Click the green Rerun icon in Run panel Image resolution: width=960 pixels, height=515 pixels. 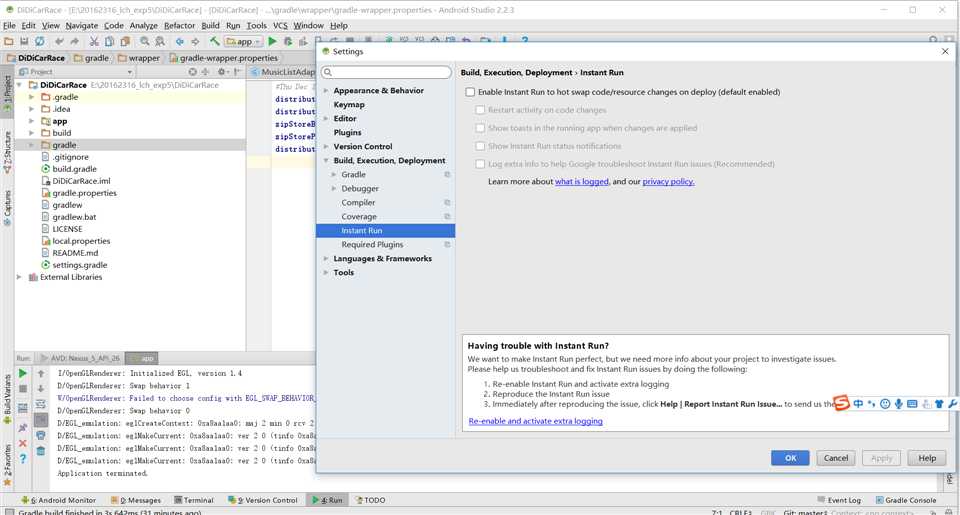coord(23,373)
